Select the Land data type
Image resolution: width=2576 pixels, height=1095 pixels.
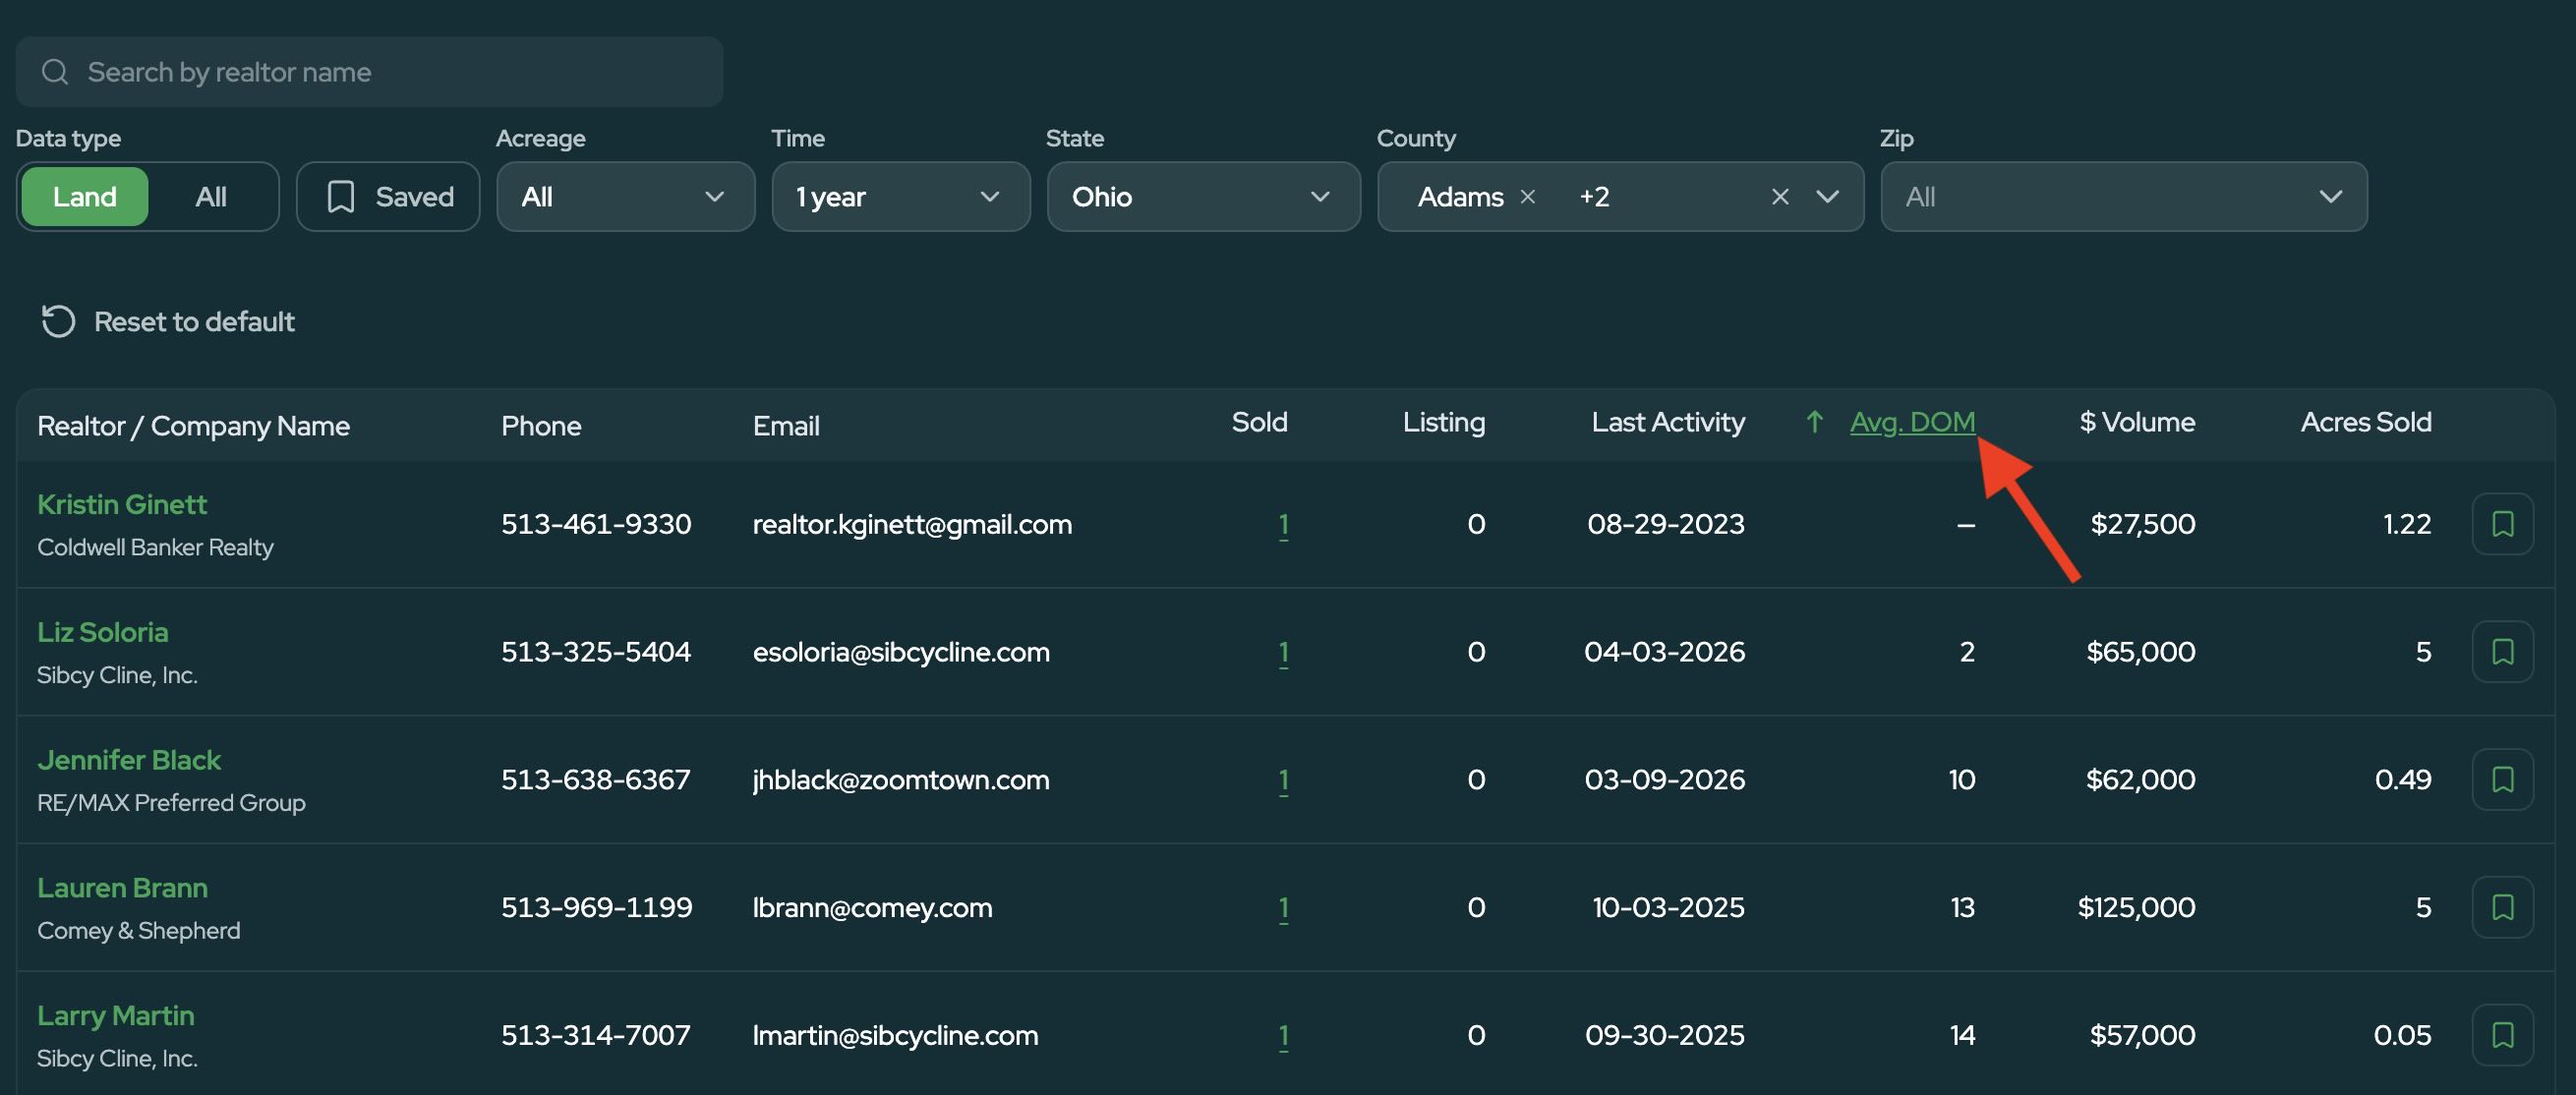85,197
